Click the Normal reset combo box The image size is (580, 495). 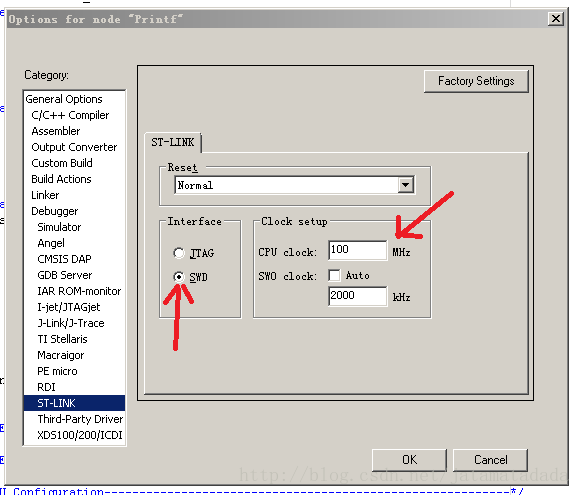[x=294, y=185]
